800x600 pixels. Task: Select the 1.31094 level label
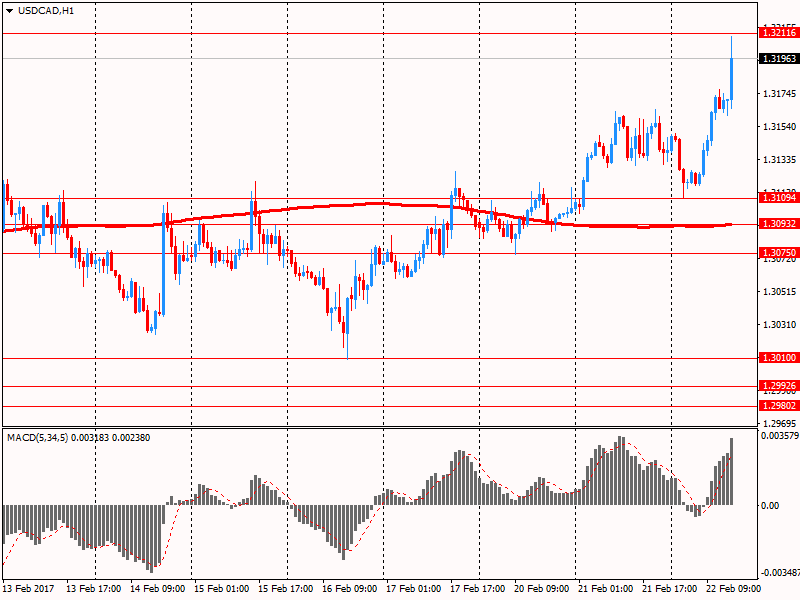[778, 197]
